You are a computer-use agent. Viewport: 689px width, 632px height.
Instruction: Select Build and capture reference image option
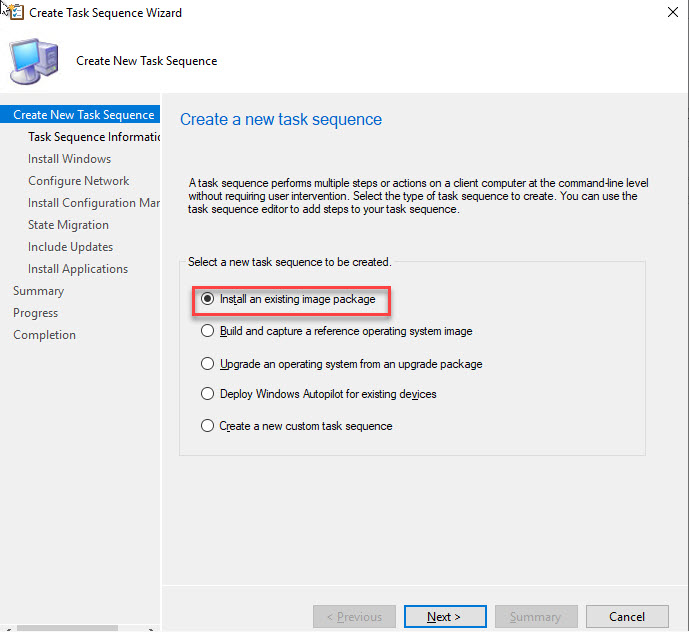pyautogui.click(x=208, y=331)
